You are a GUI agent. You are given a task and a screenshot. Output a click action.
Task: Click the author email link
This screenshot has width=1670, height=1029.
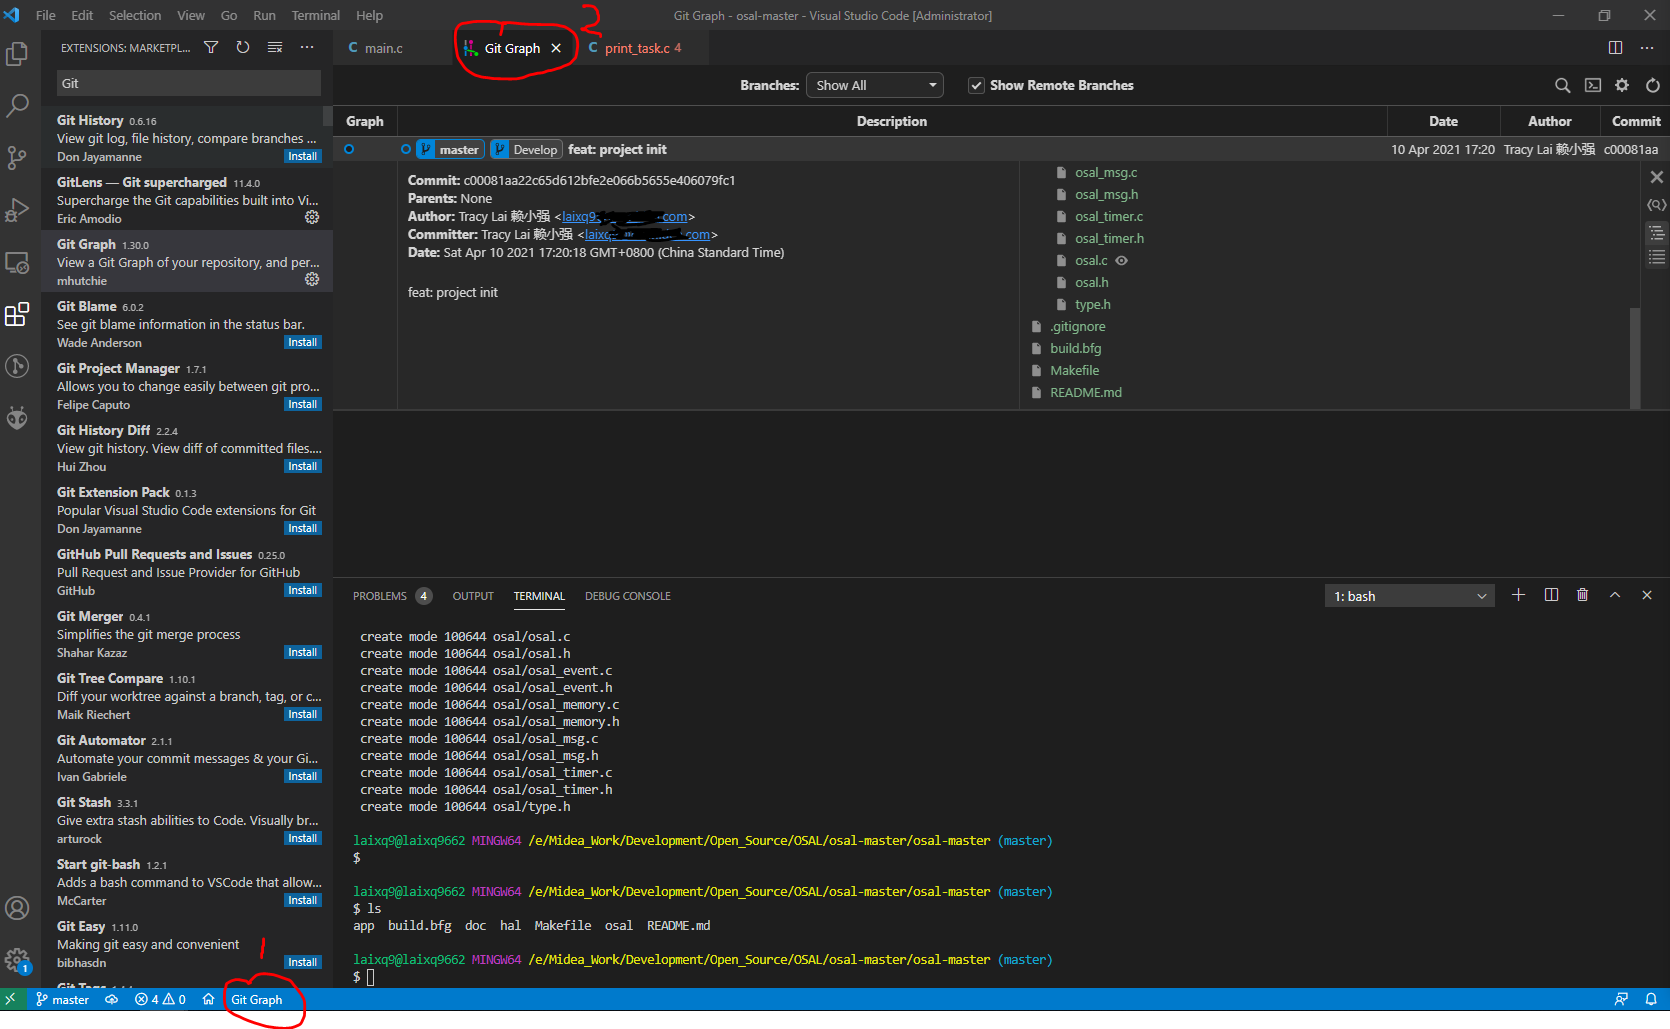tap(625, 216)
